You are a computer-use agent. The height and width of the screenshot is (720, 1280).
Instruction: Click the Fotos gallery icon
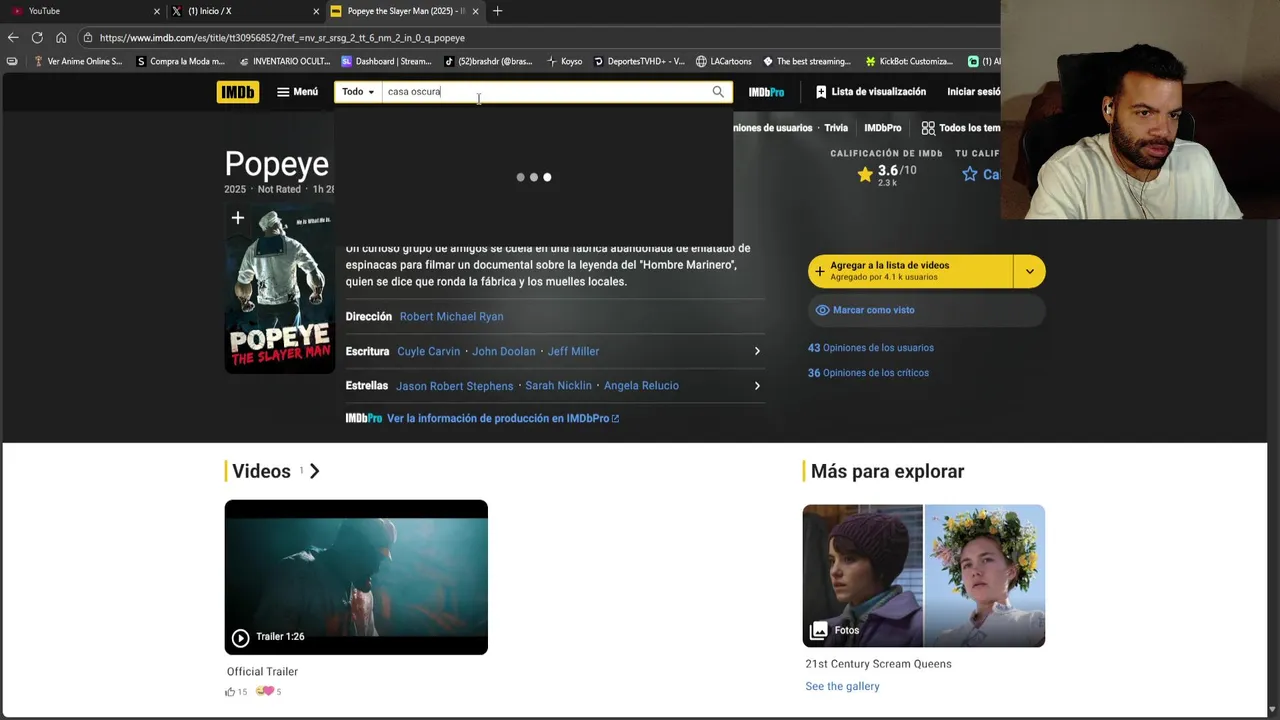pyautogui.click(x=819, y=630)
